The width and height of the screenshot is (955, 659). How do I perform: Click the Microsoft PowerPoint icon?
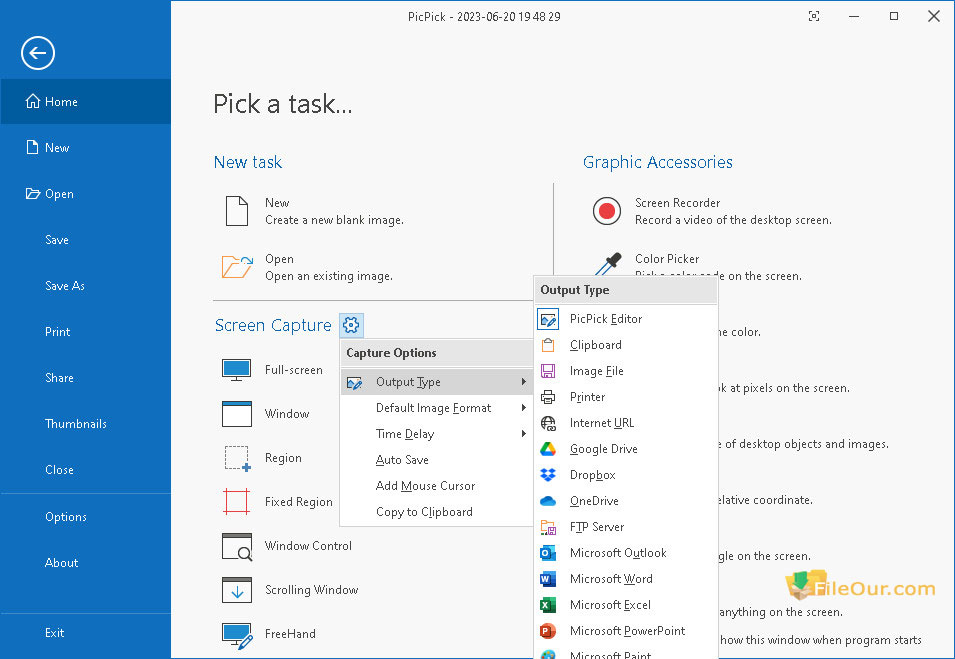pos(548,631)
